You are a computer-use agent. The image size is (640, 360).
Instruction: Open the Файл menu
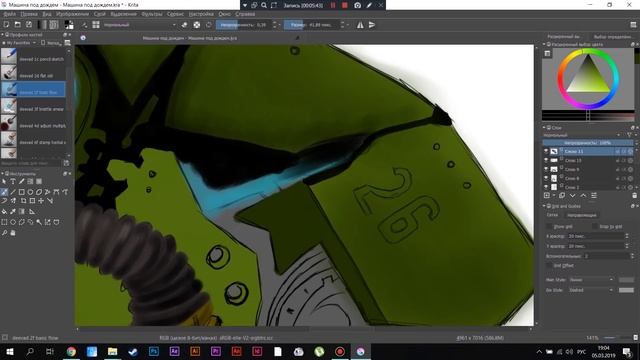click(x=9, y=14)
